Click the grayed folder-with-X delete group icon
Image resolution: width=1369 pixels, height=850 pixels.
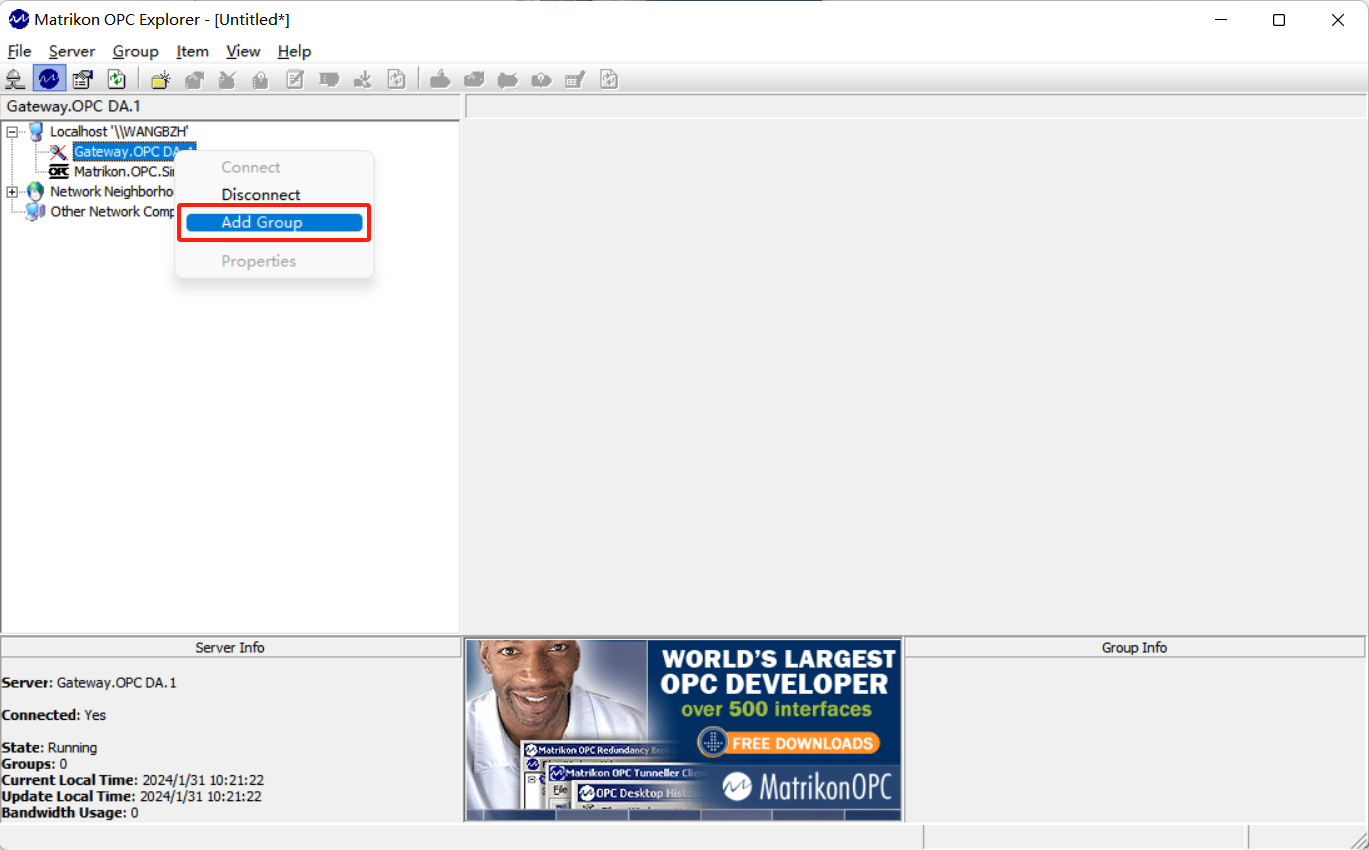point(228,79)
